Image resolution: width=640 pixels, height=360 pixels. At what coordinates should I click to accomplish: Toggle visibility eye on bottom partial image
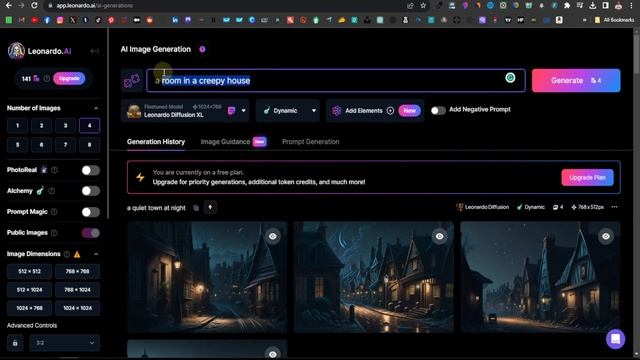pos(273,353)
